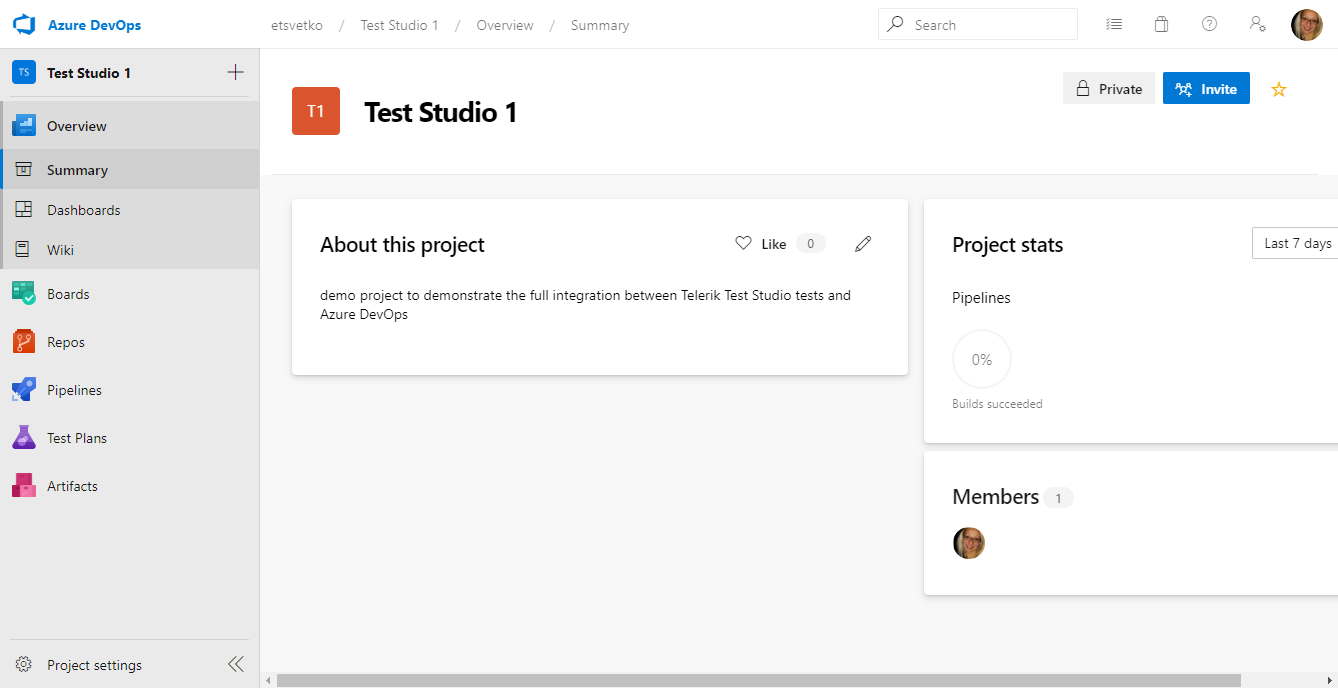Open the Test Plans hub

pos(130,438)
